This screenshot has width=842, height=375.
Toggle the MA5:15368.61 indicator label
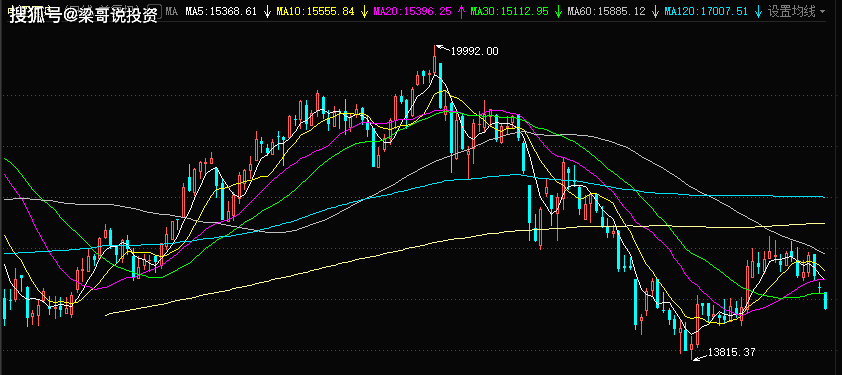(221, 11)
